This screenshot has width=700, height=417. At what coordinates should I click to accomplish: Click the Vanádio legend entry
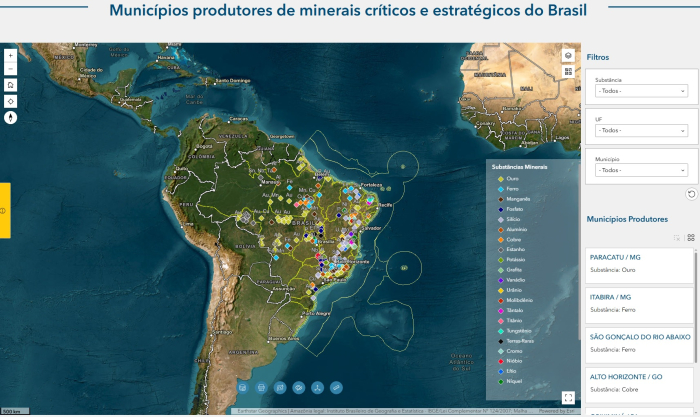coord(516,280)
